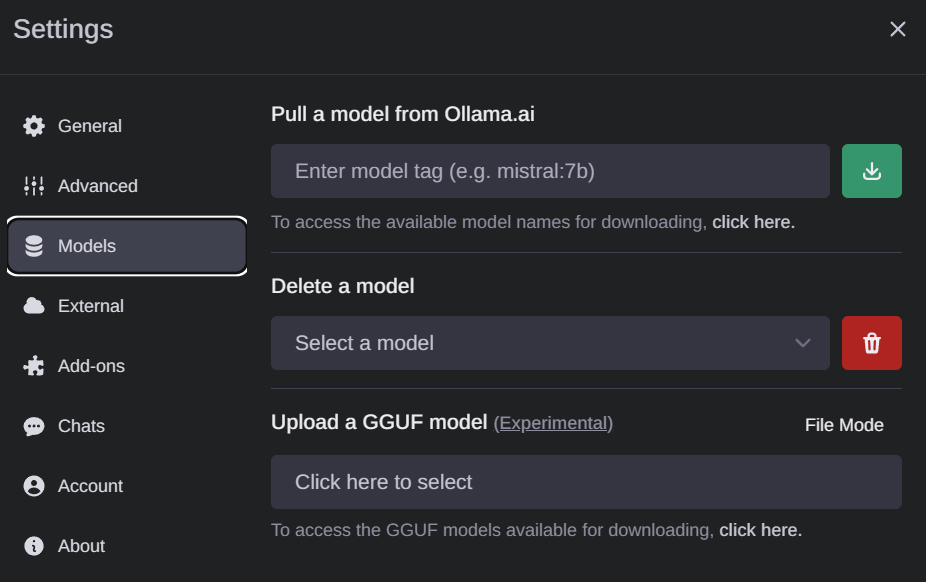Click the General gear icon
Image resolution: width=926 pixels, height=582 pixels.
[x=34, y=126]
